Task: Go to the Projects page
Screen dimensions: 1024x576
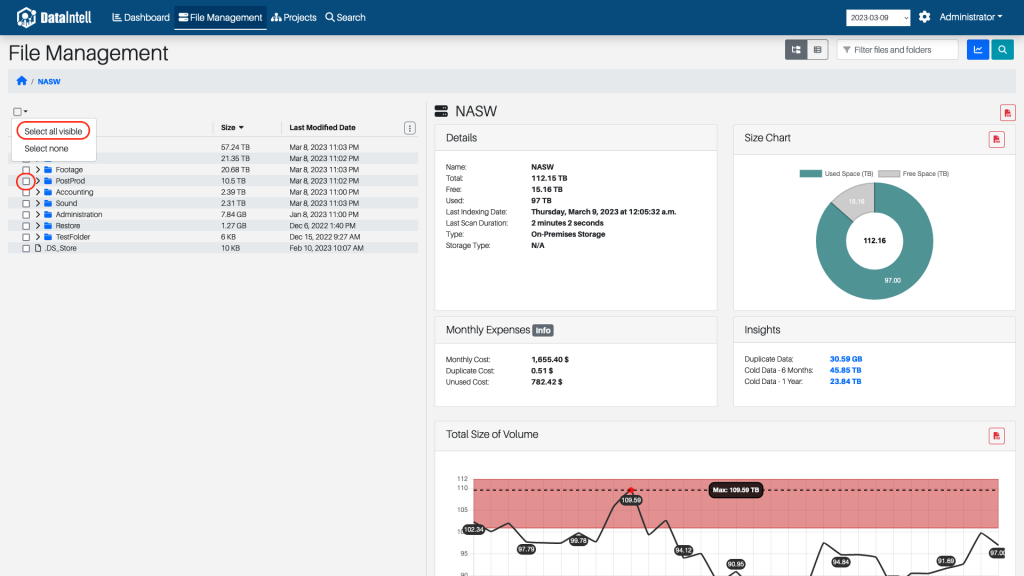Action: (294, 18)
